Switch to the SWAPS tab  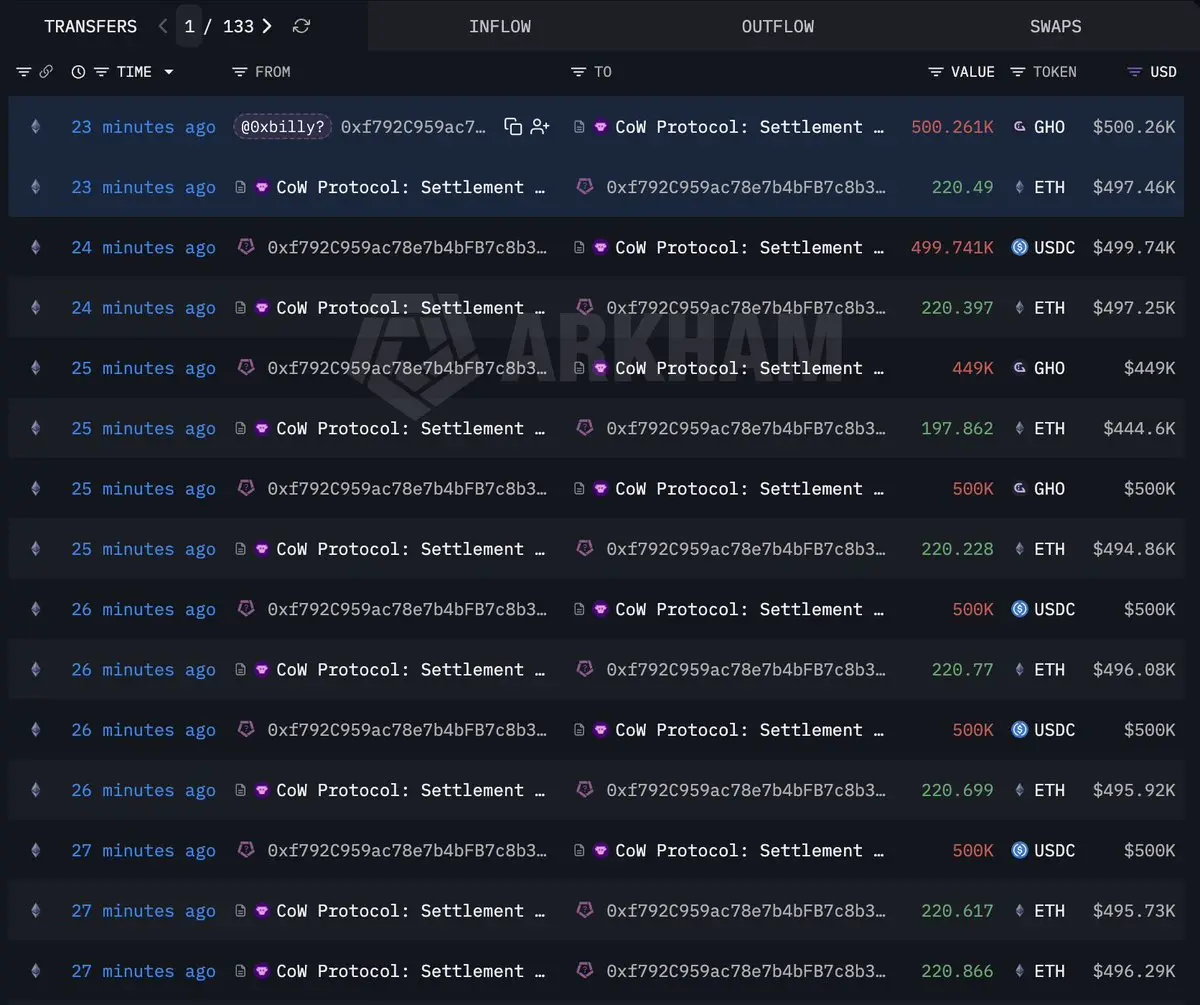click(x=1056, y=26)
